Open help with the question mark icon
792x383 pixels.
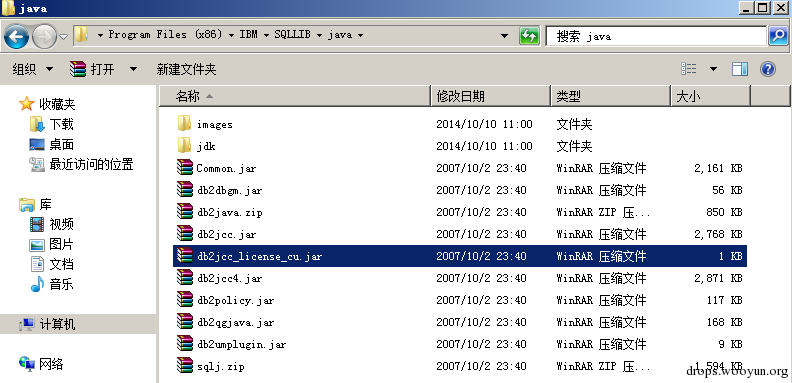(768, 69)
